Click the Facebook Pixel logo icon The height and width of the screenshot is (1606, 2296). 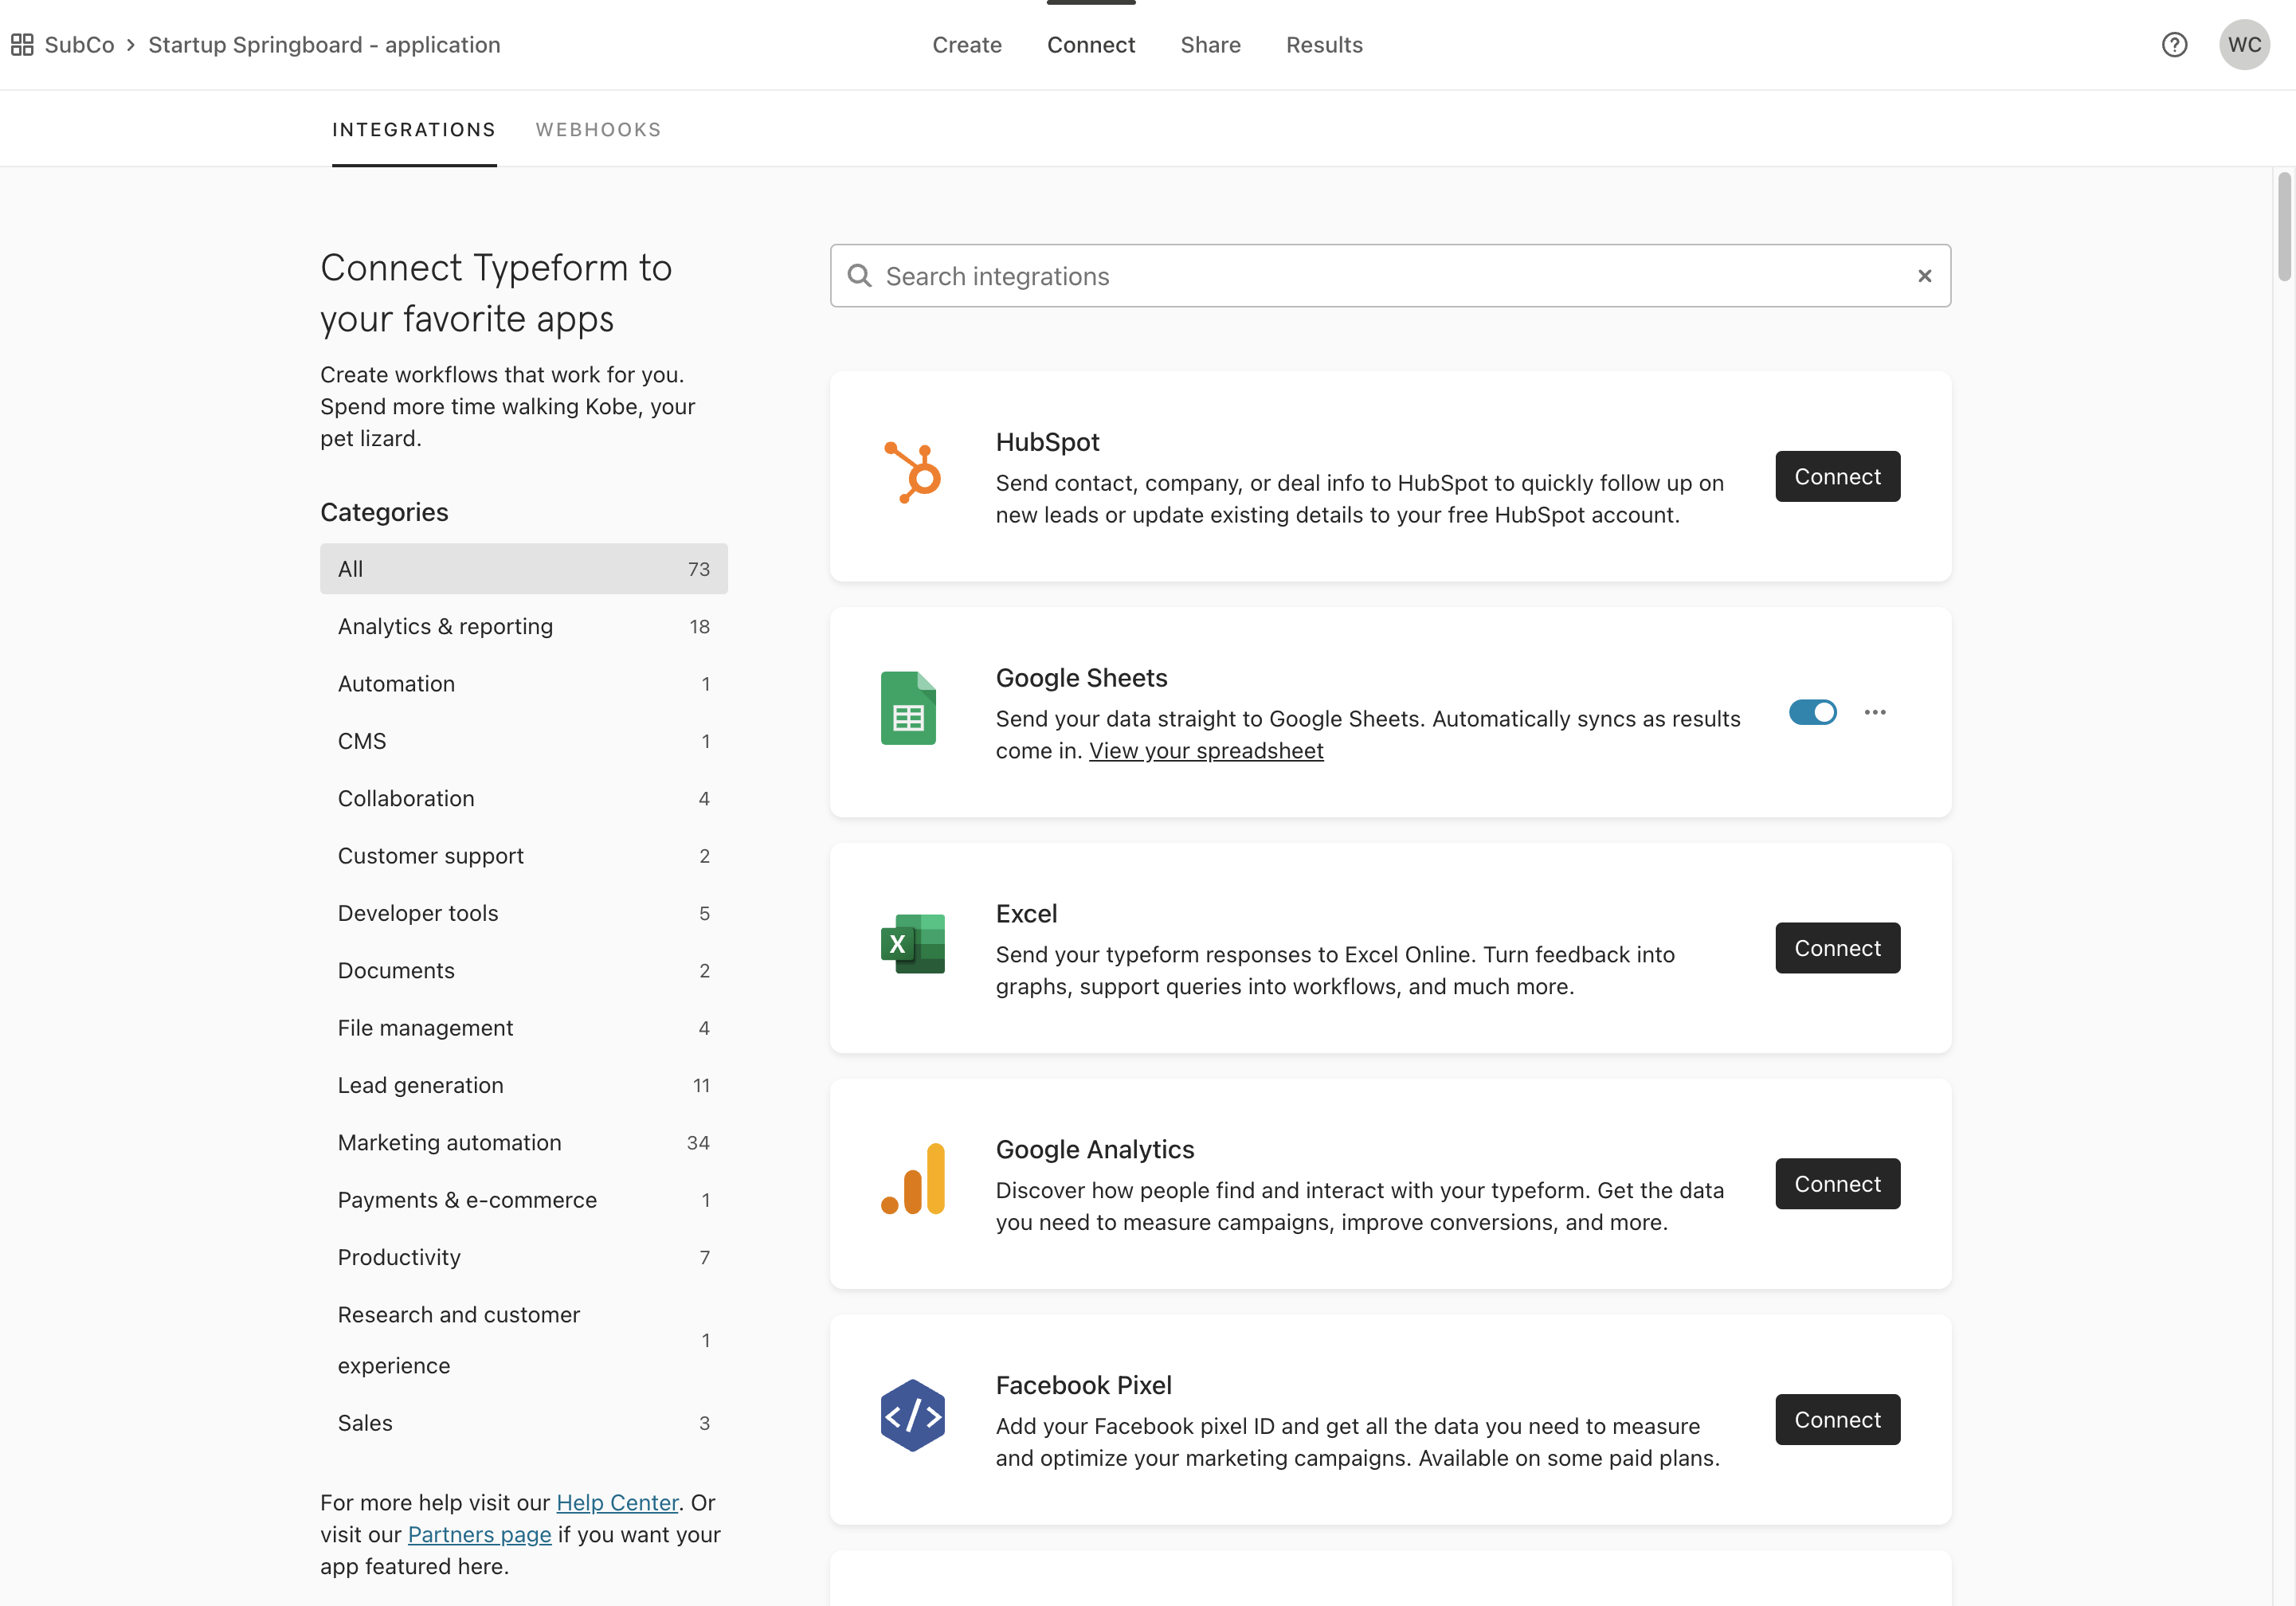[912, 1416]
